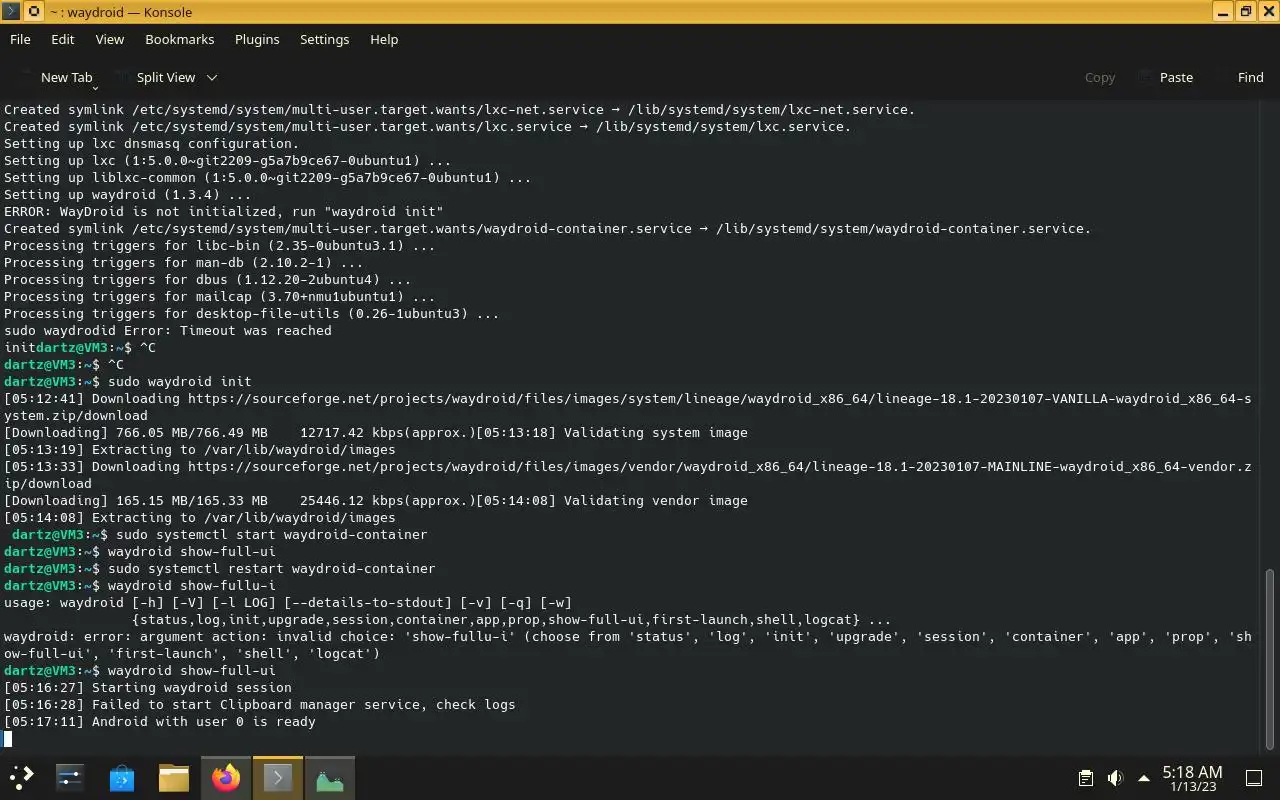Click the 'Android with user 0 is ready' line
1280x800 pixels.
click(160, 721)
